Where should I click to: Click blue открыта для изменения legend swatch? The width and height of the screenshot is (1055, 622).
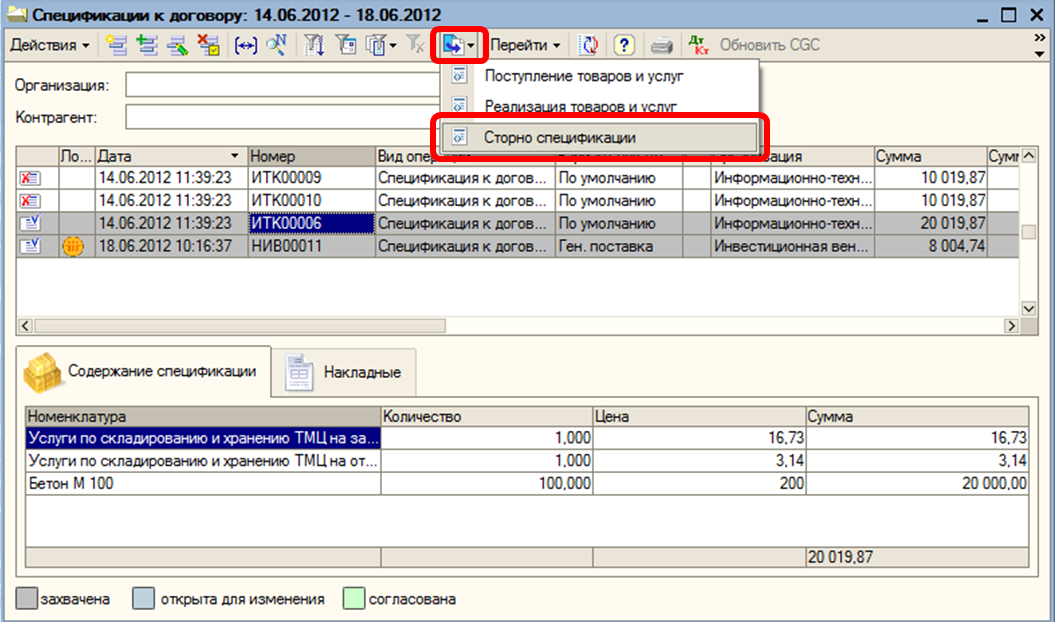143,598
